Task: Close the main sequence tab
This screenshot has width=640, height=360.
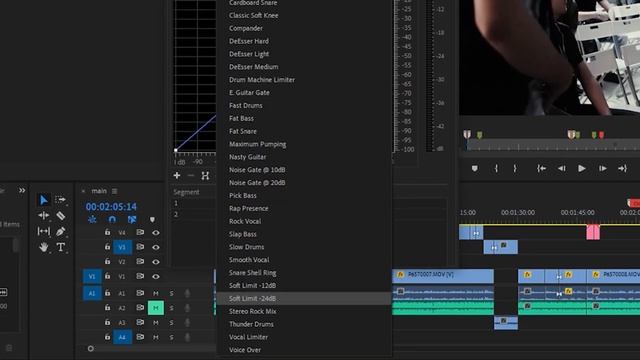Action: tap(83, 191)
